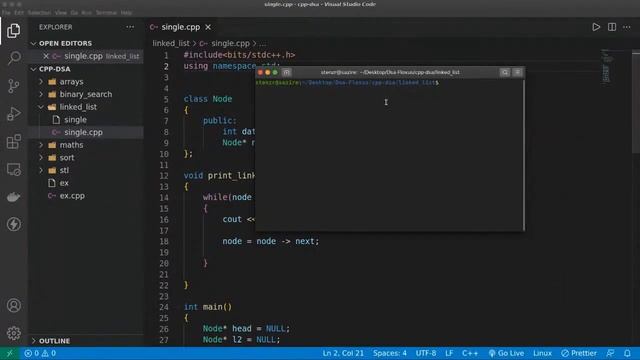Show errors and warnings count in status bar

click(x=40, y=353)
